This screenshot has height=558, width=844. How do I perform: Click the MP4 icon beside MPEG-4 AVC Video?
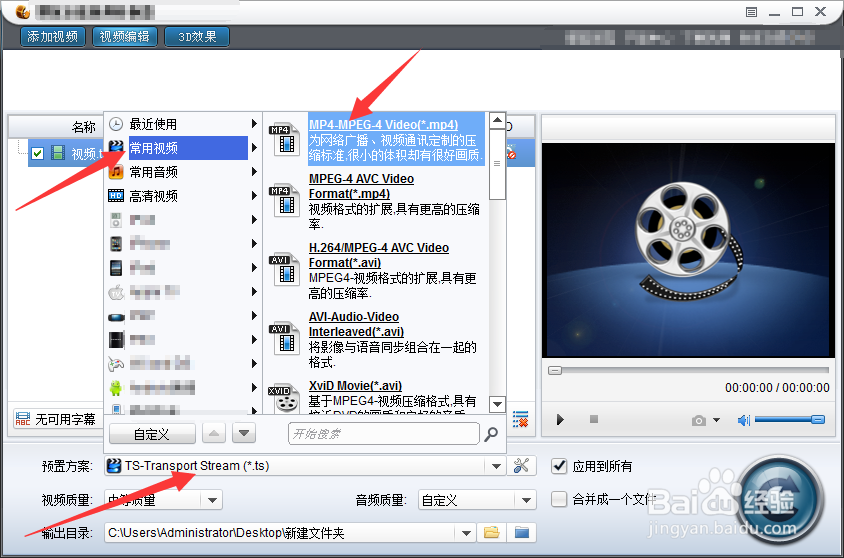(284, 201)
